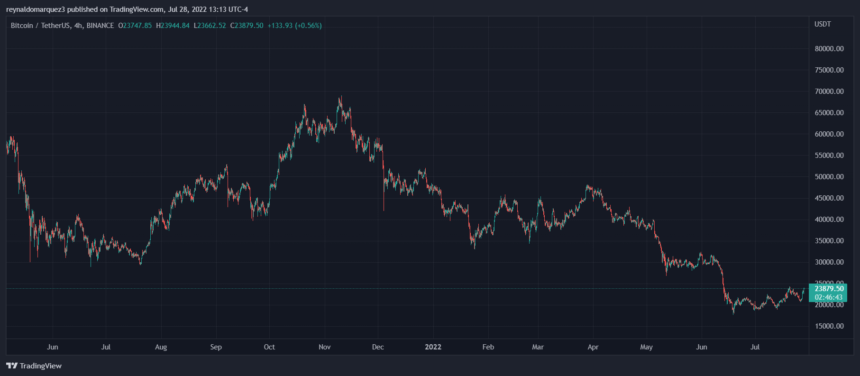Image resolution: width=860 pixels, height=376 pixels.
Task: Click the percentage change +0.56% value
Action: pos(309,25)
